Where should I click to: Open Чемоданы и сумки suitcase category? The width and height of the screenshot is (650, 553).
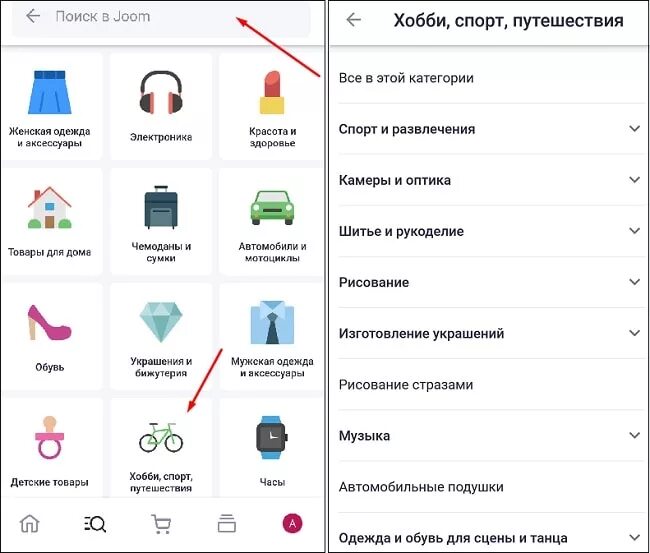(161, 207)
